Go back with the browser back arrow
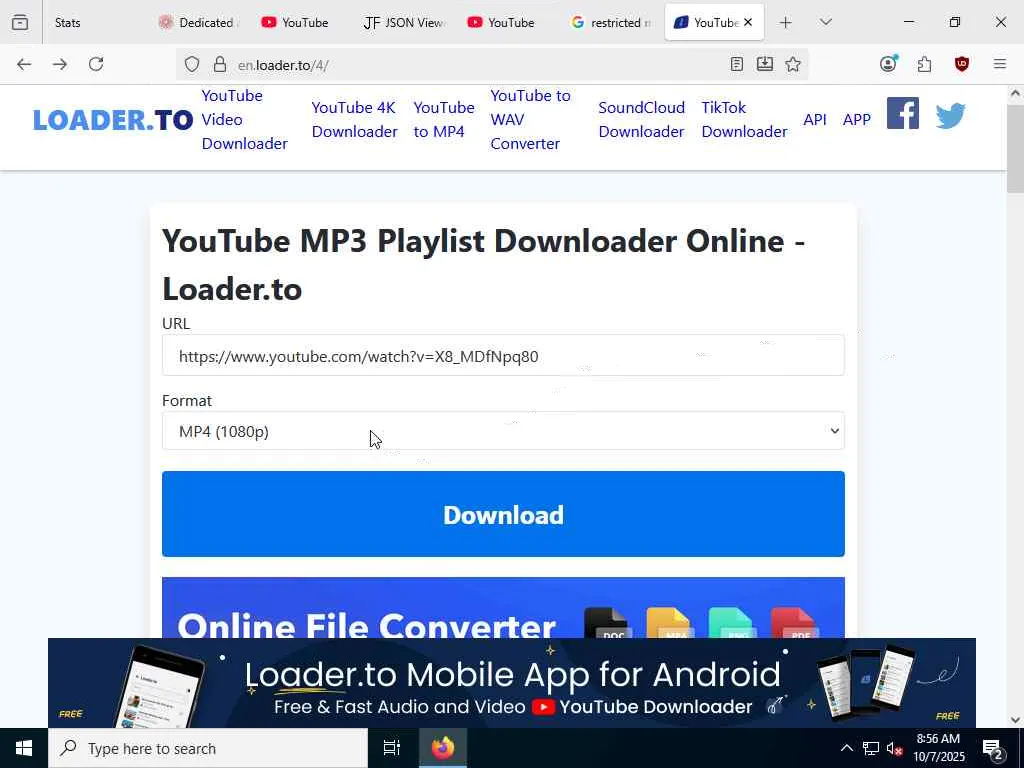1024x768 pixels. pos(24,64)
